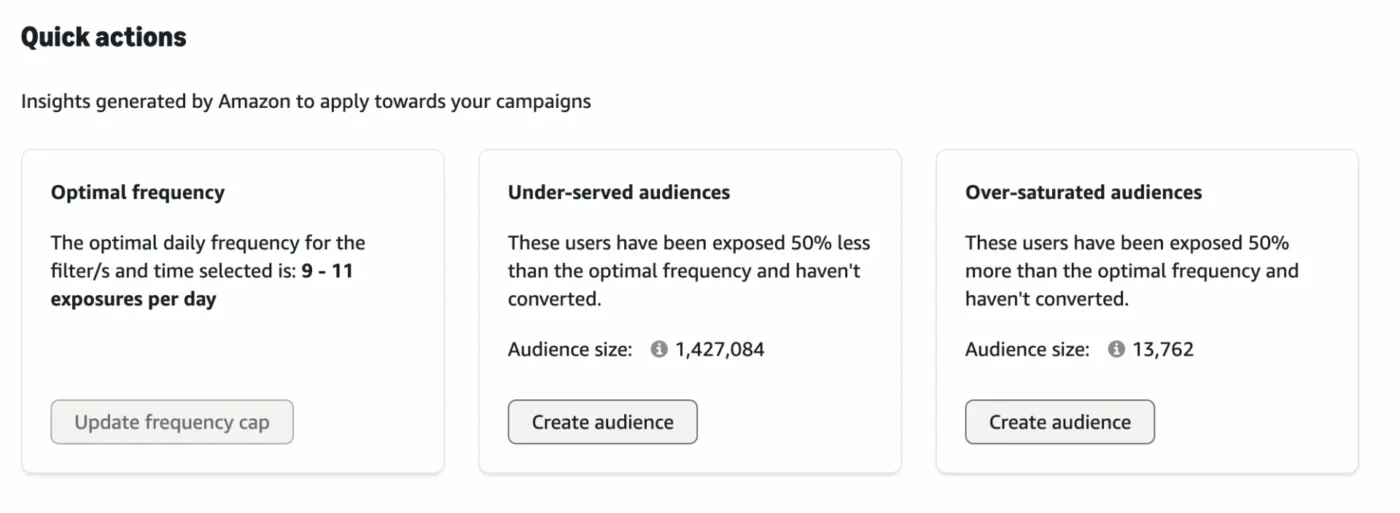Viewport: 1400px width, 513px height.
Task: Click the 1,427,084 audience size value
Action: (x=720, y=350)
